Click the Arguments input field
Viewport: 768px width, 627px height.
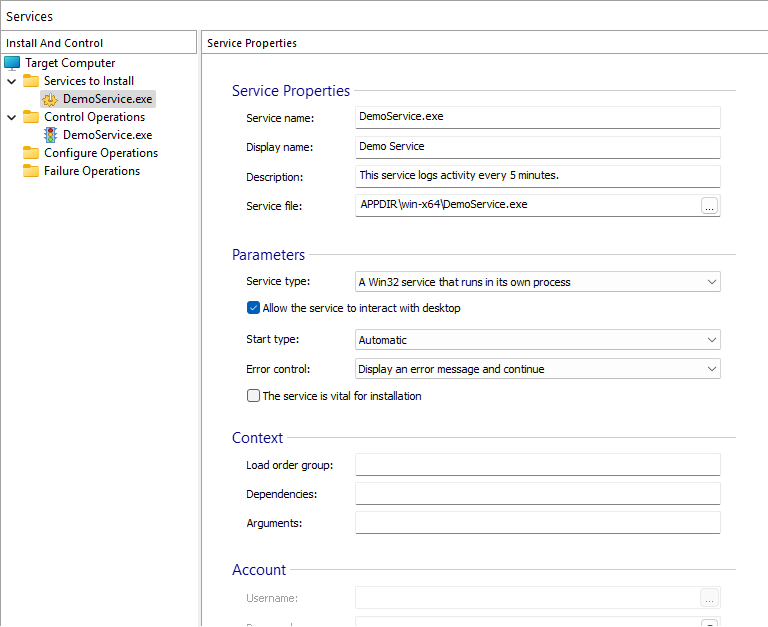pos(537,523)
